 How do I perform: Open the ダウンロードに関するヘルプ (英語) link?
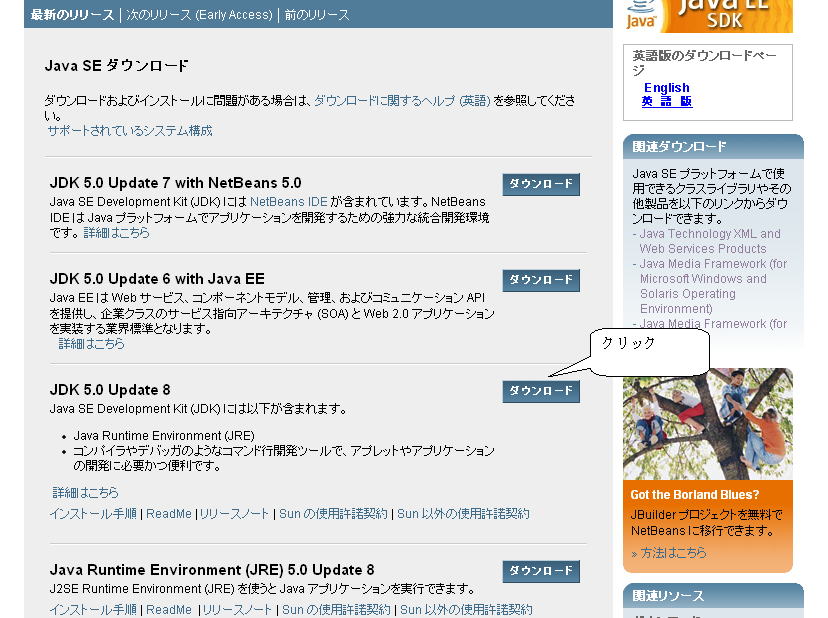coord(402,100)
